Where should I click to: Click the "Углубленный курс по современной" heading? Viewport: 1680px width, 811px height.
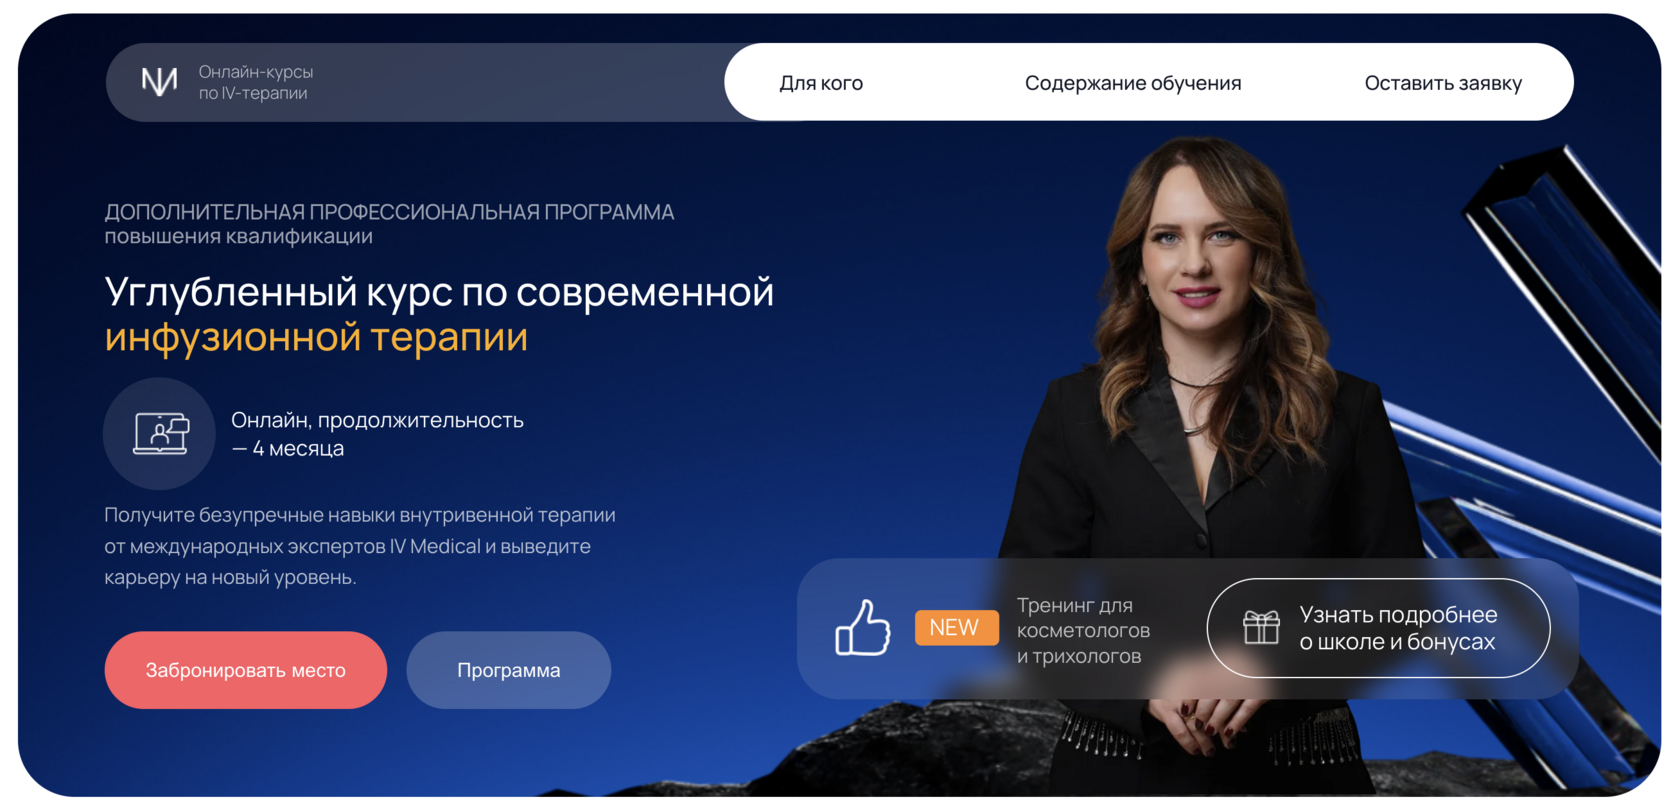click(x=439, y=292)
